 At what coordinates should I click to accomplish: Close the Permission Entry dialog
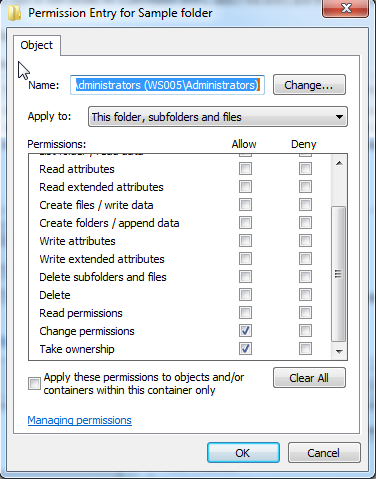coord(346,8)
